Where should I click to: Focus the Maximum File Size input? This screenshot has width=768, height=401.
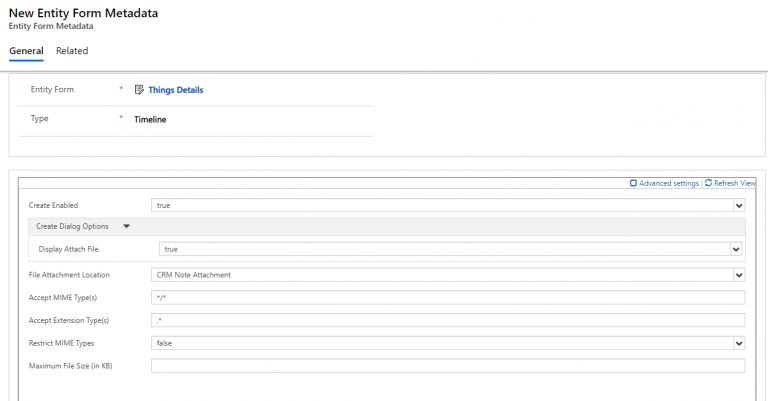[x=447, y=366]
